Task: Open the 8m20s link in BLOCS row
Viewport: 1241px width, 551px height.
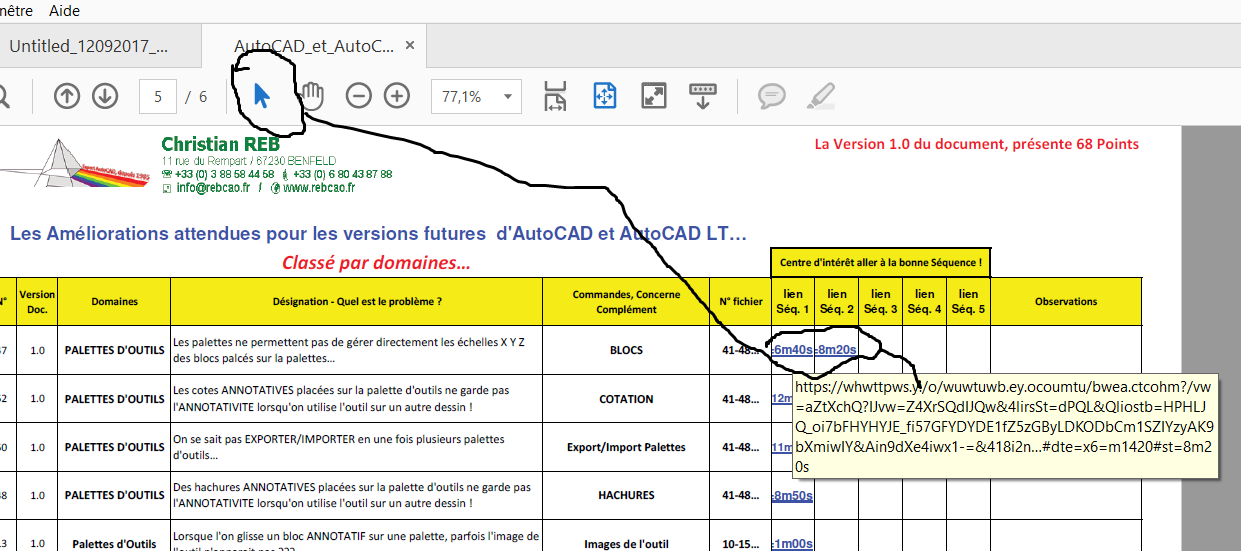Action: click(836, 350)
